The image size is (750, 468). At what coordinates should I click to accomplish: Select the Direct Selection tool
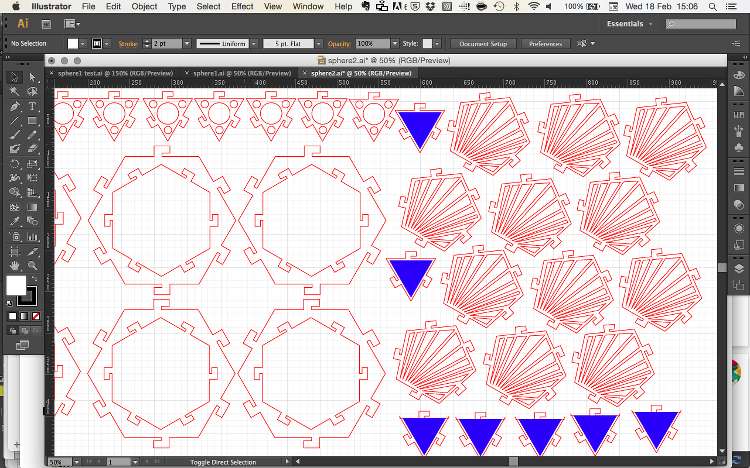pos(32,78)
